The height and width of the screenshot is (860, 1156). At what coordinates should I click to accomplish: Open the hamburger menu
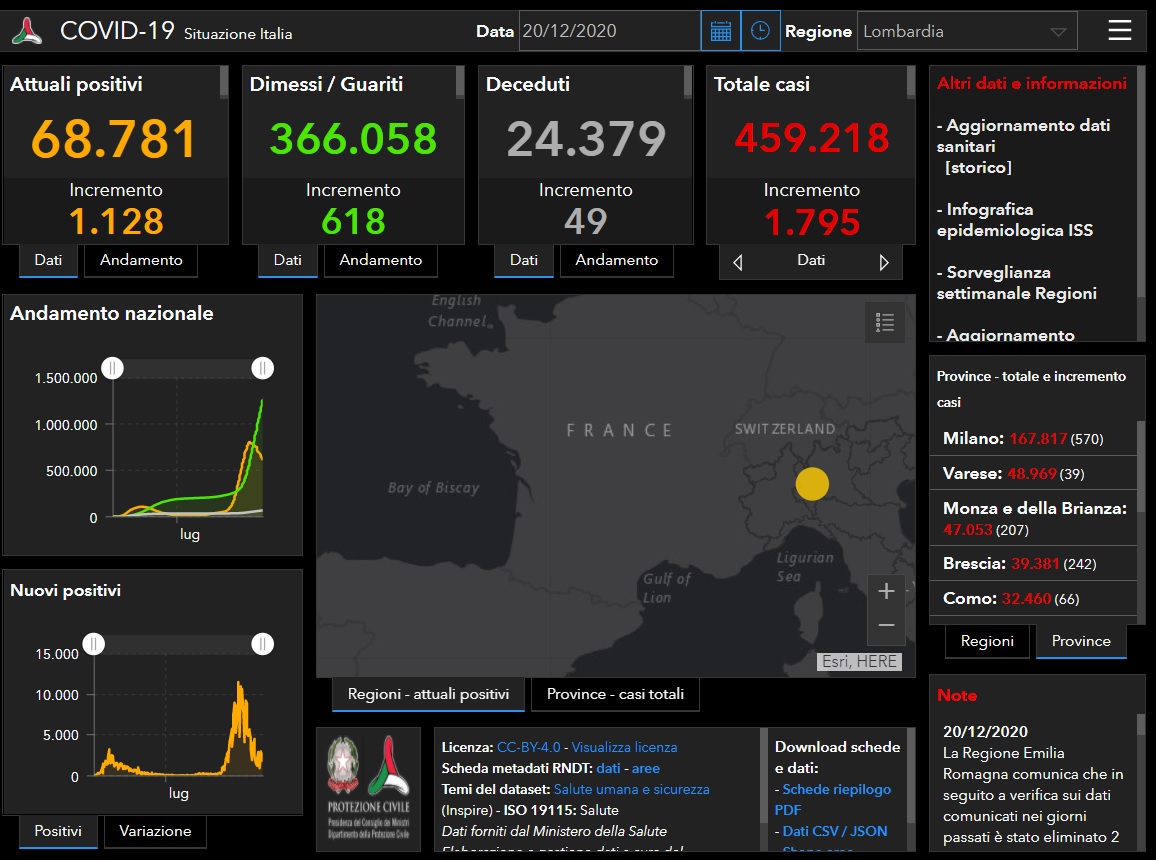point(1120,30)
